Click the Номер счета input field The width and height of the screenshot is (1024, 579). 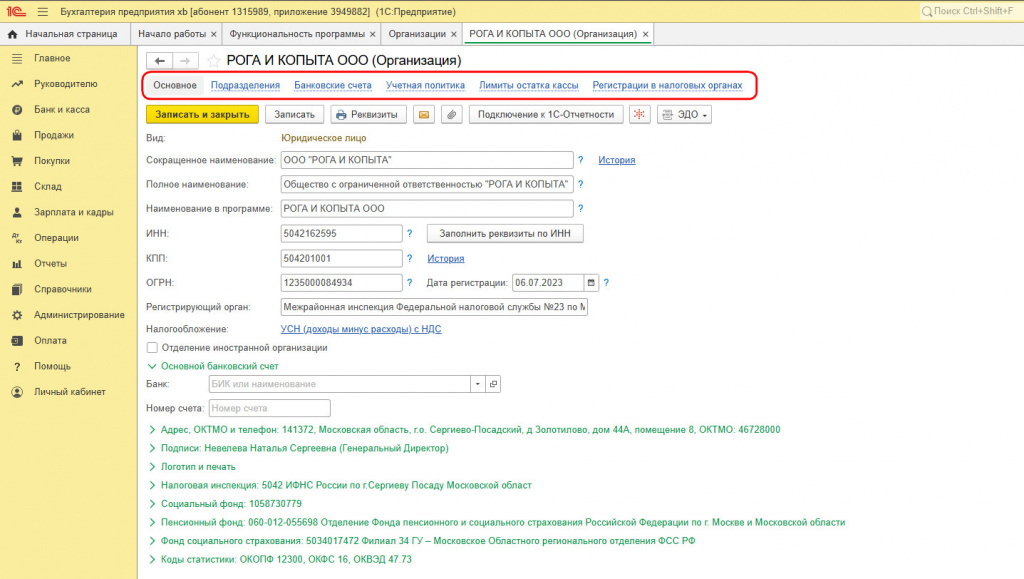point(270,409)
